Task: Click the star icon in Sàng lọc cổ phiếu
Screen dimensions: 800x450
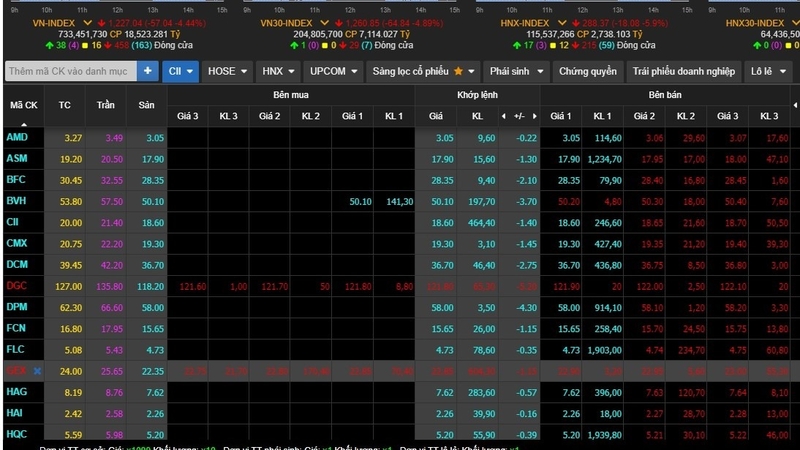Action: (458, 71)
